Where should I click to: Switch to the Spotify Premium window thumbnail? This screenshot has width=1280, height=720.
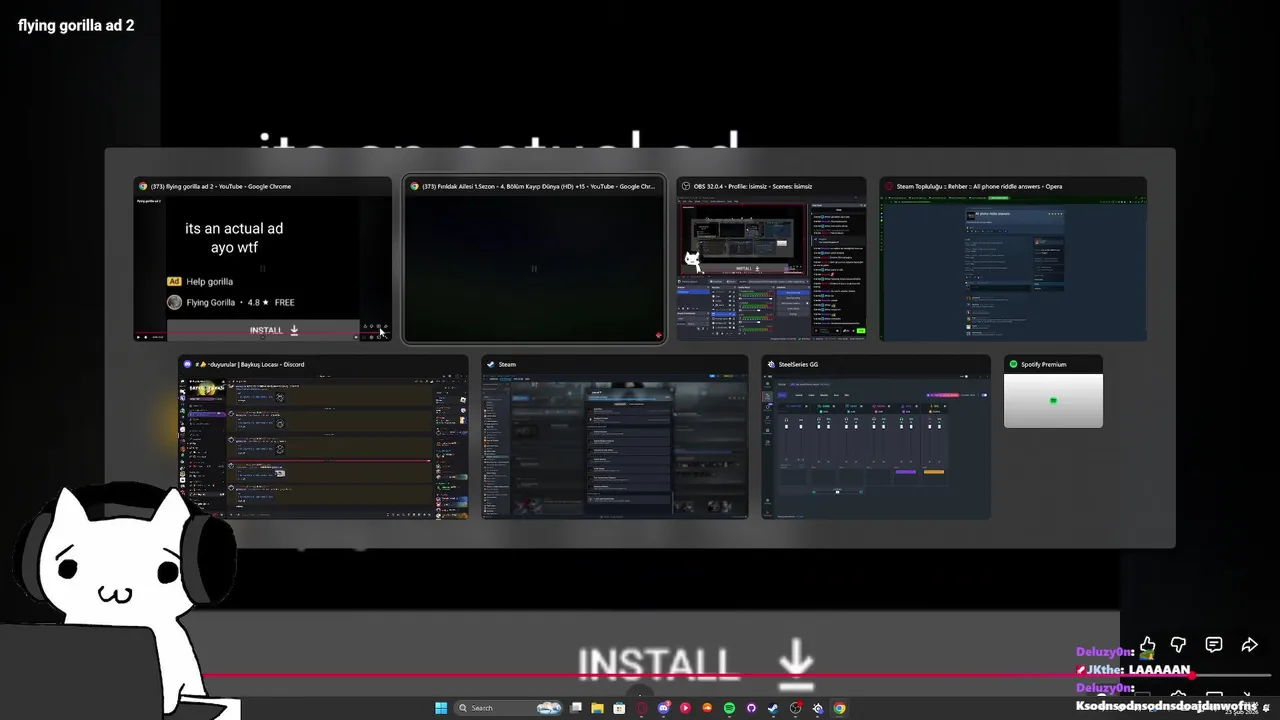click(x=1053, y=392)
